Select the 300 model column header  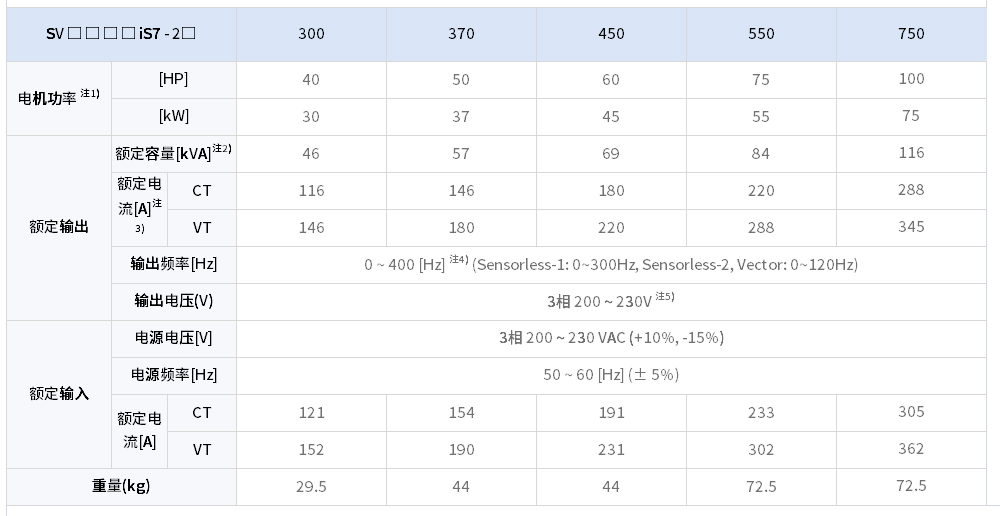pyautogui.click(x=311, y=34)
